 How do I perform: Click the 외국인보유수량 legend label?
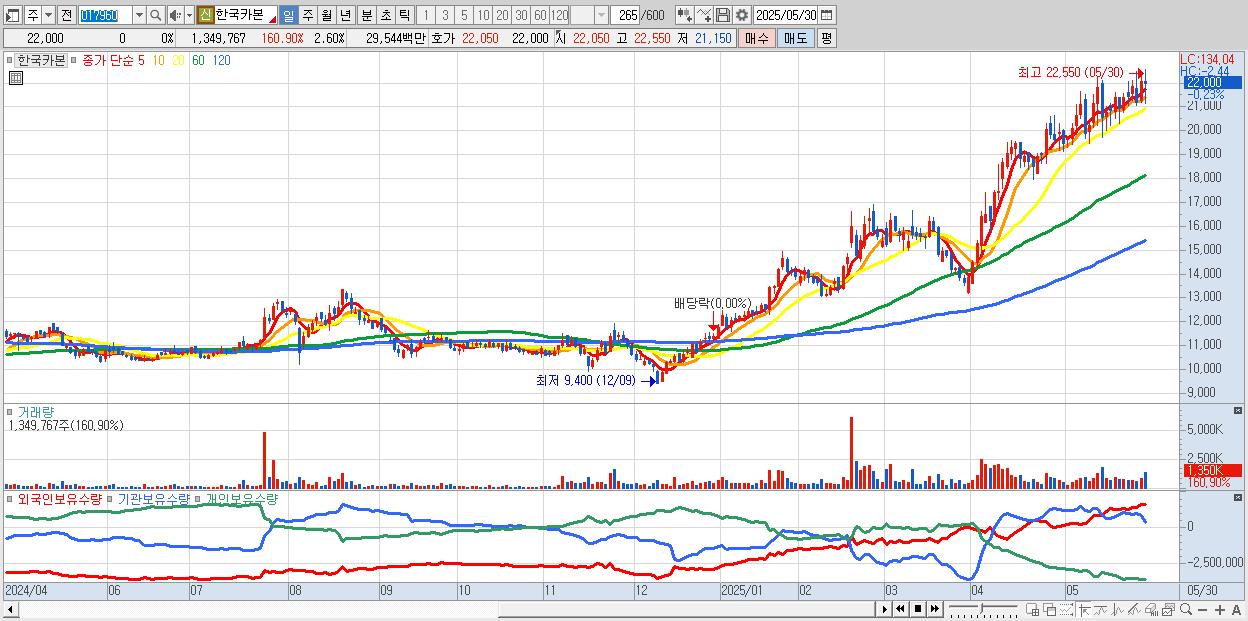pos(60,498)
